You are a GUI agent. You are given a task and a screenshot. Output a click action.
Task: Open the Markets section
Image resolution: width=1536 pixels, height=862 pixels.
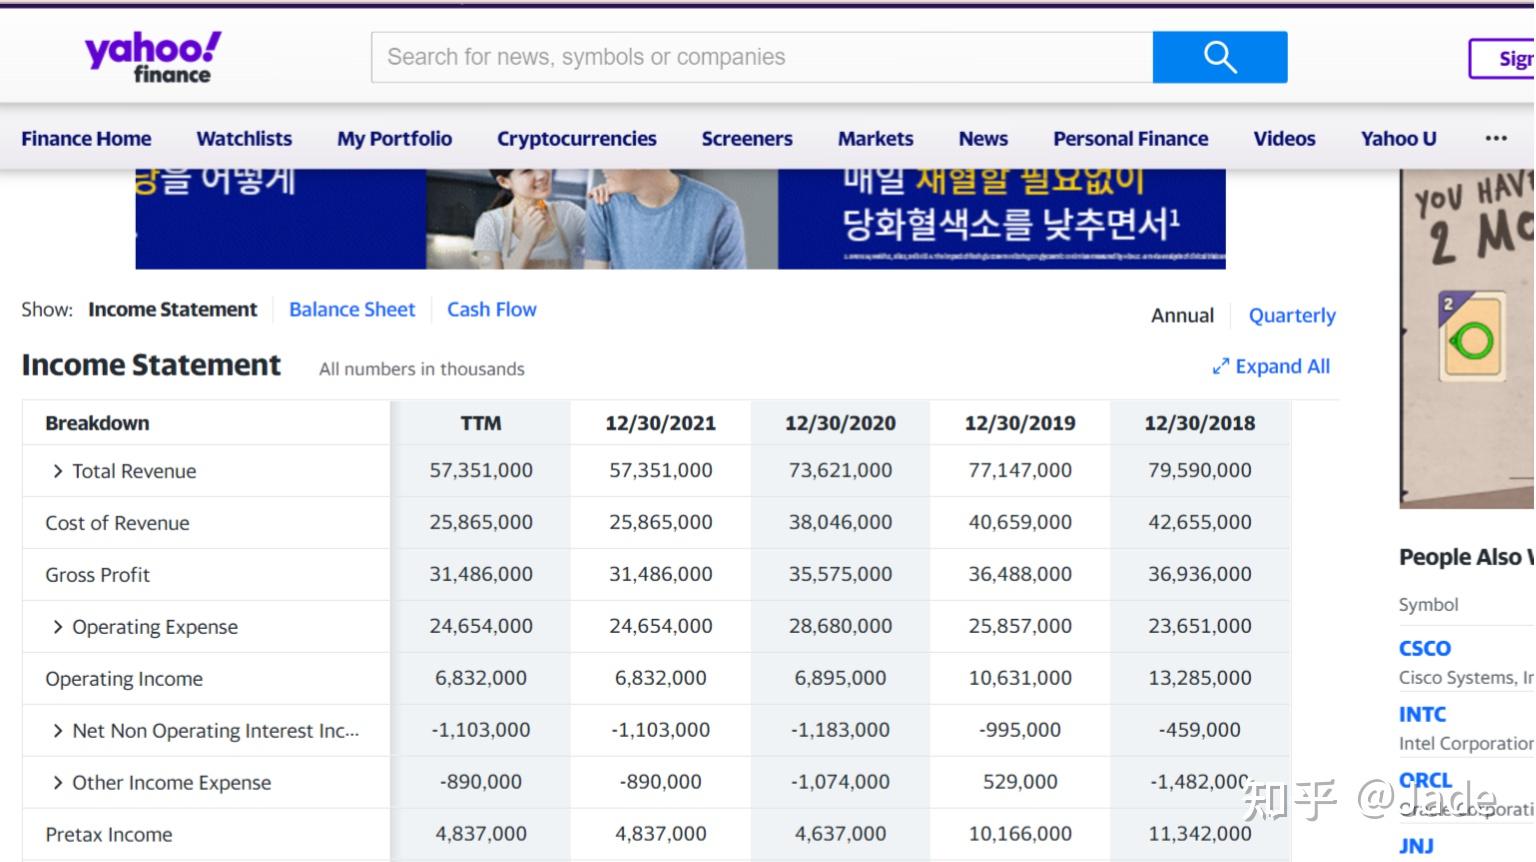(x=875, y=138)
